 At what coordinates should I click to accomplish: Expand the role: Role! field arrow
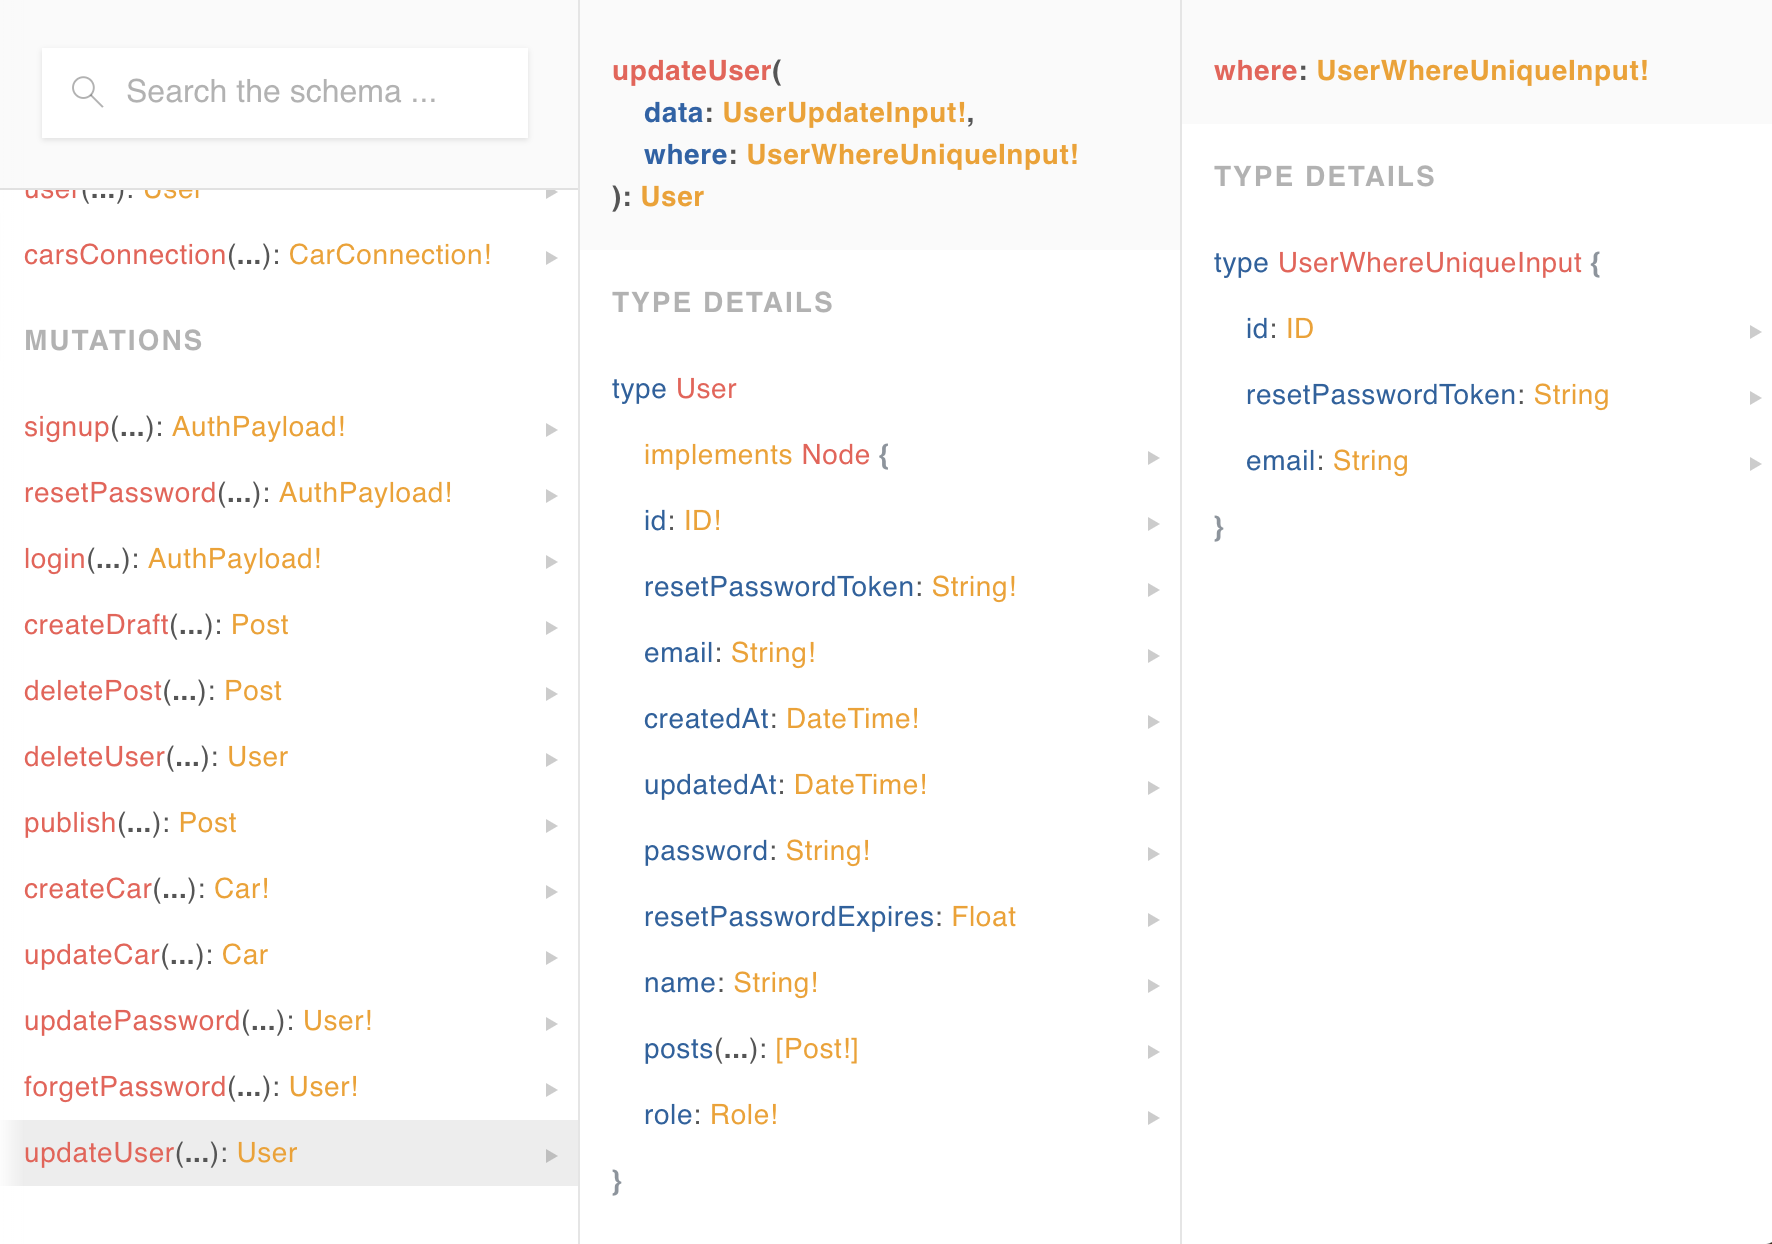pos(1153,1118)
